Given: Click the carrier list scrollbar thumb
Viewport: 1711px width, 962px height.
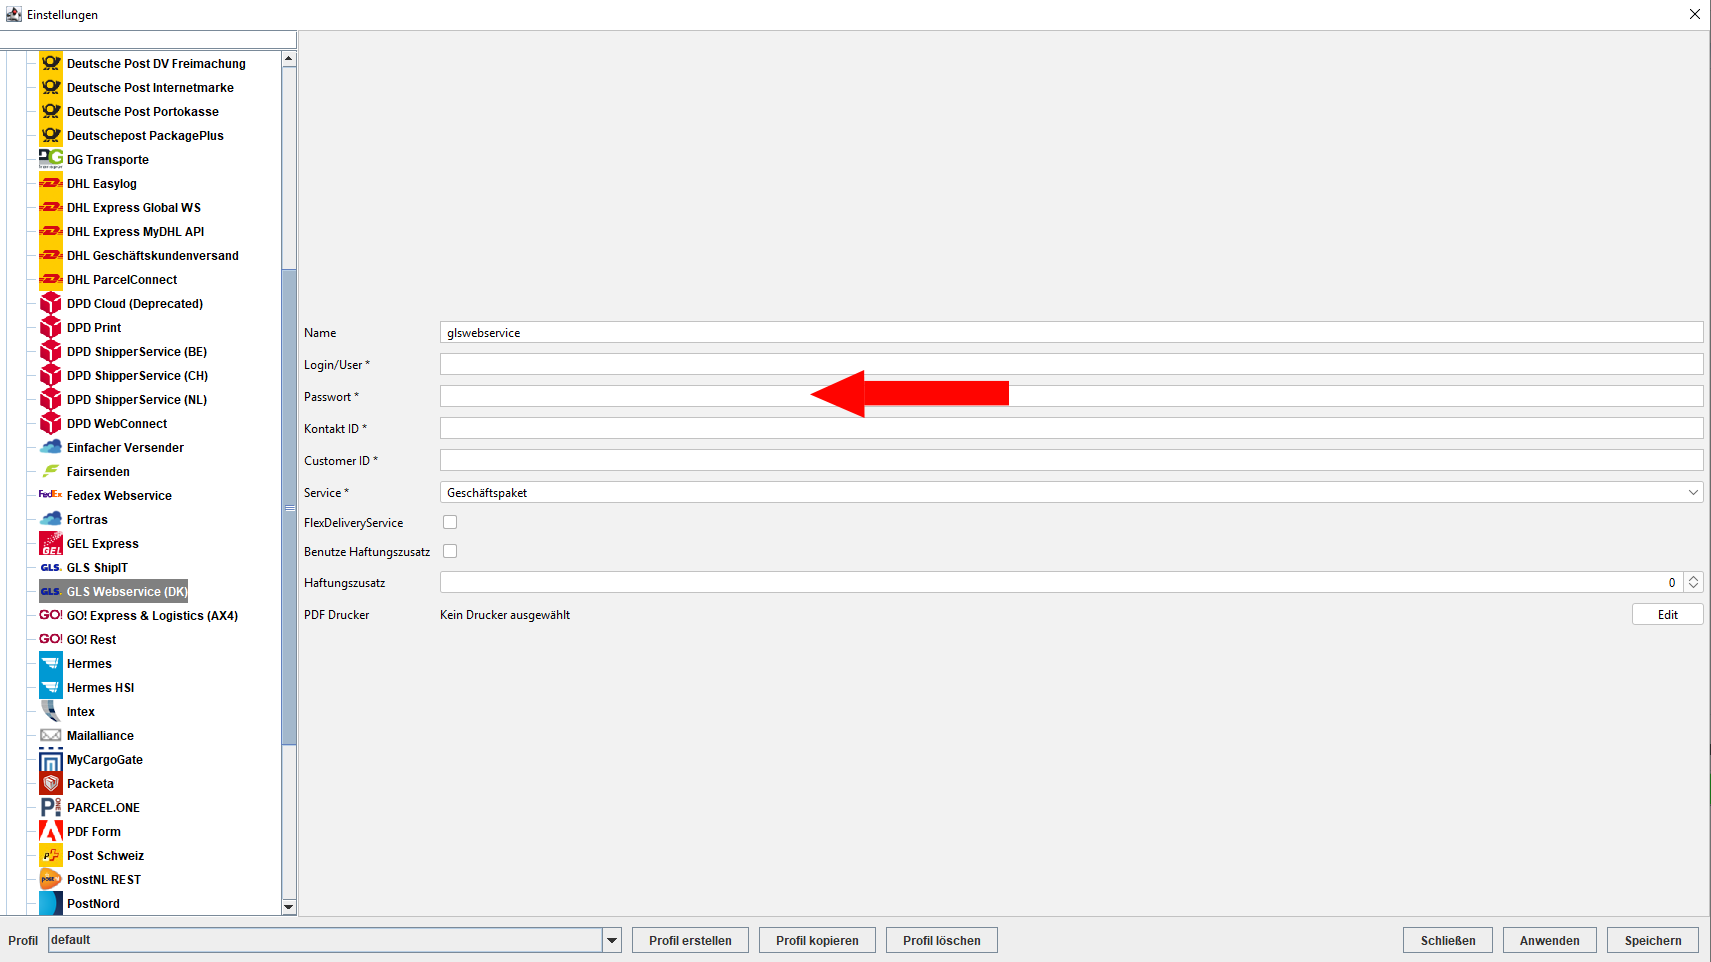Looking at the screenshot, I should [x=289, y=507].
